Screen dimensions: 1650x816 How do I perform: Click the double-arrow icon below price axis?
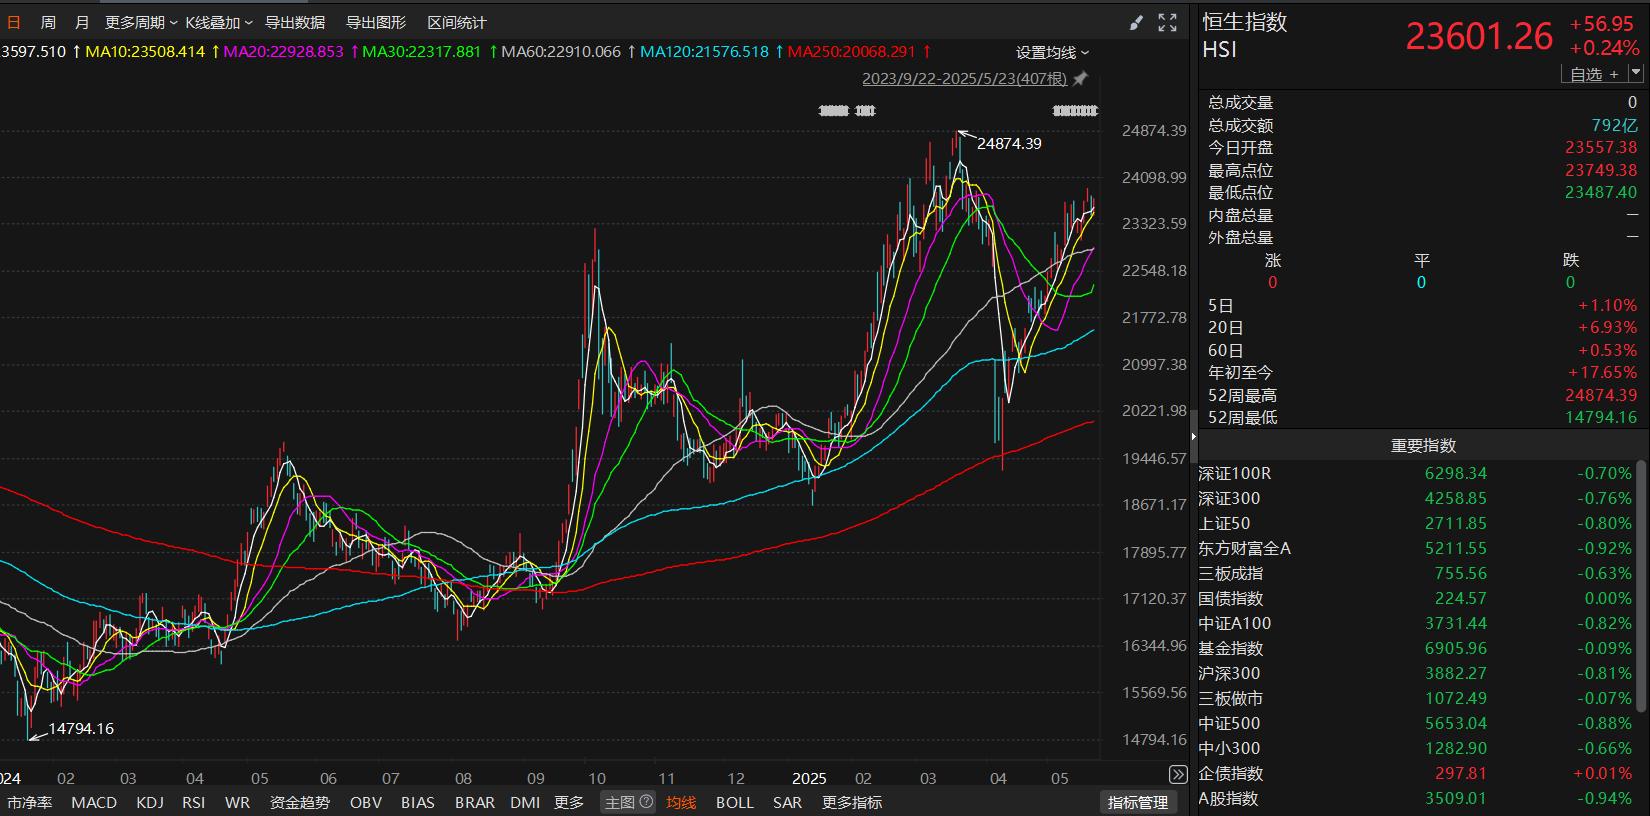coord(1178,775)
